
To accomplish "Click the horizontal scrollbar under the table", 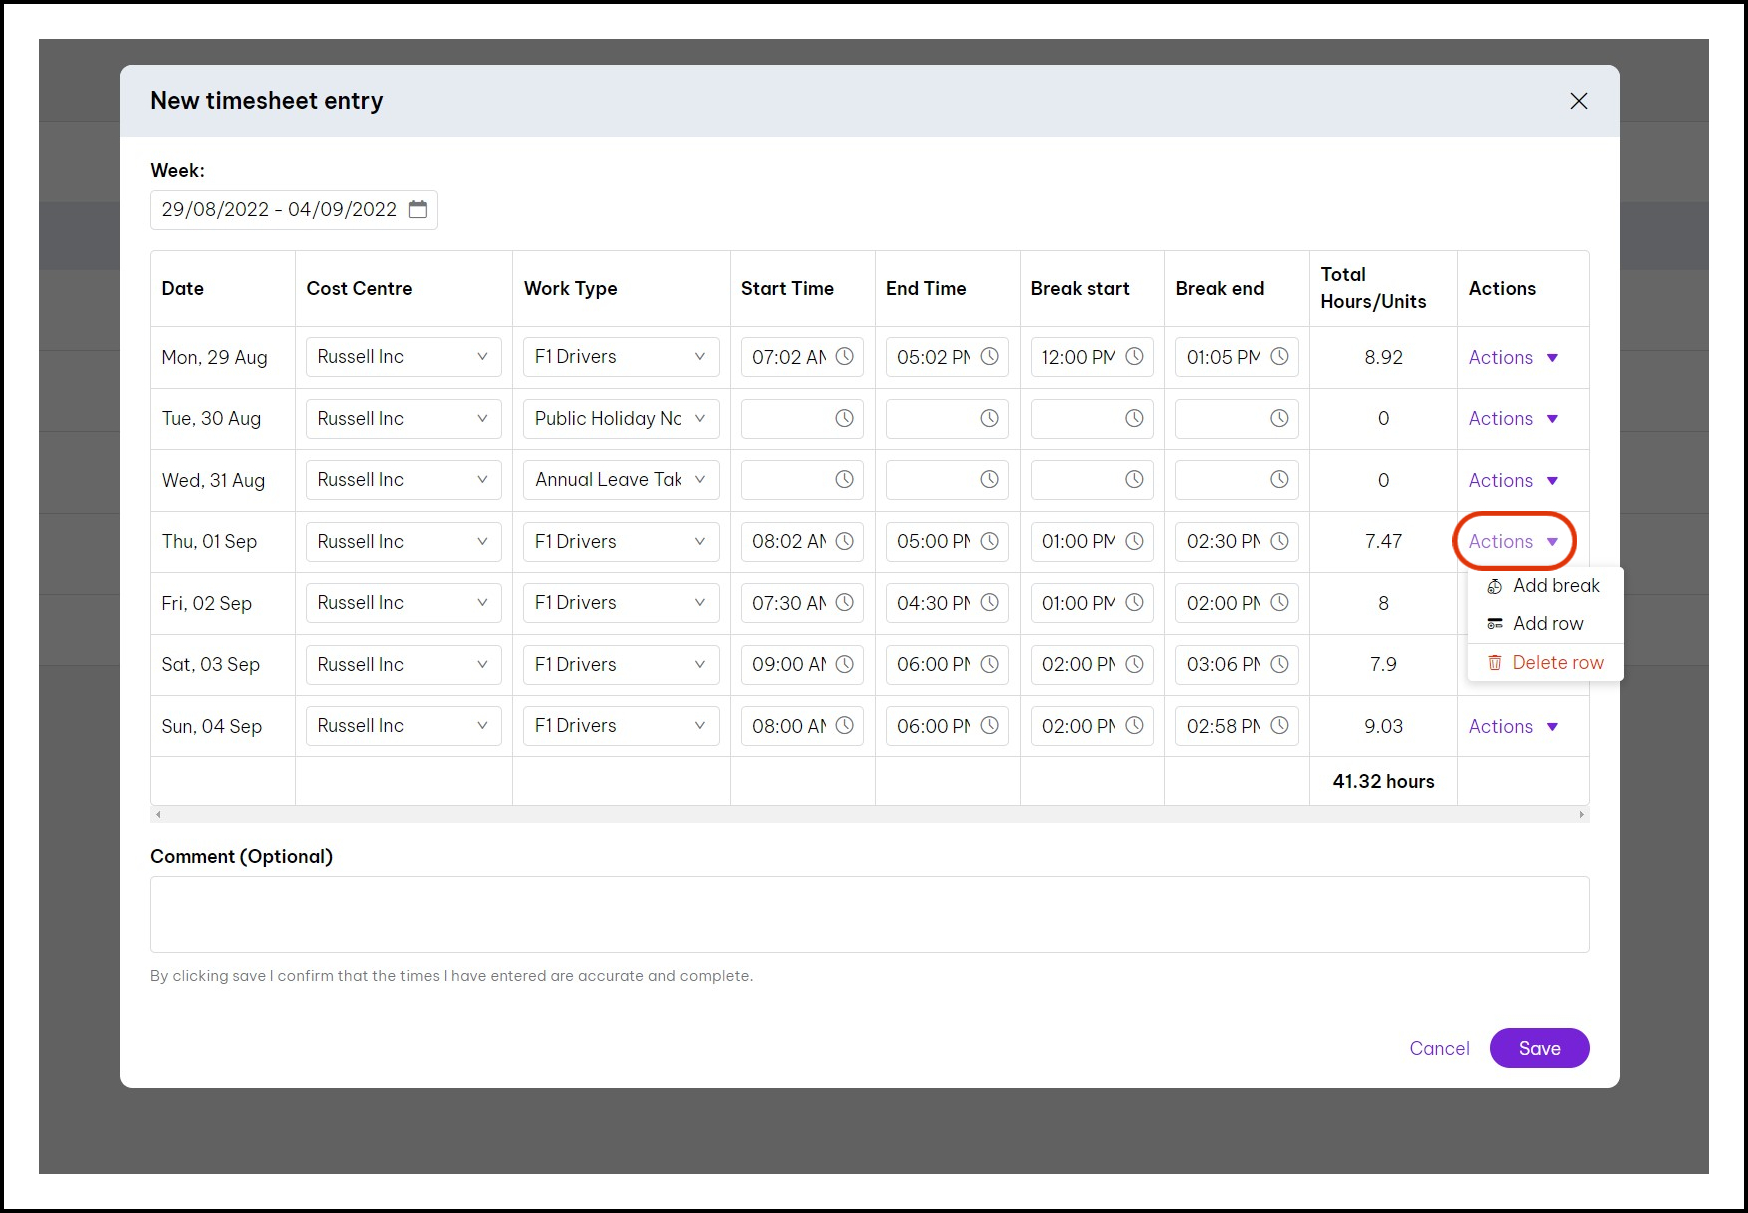I will click(x=869, y=815).
